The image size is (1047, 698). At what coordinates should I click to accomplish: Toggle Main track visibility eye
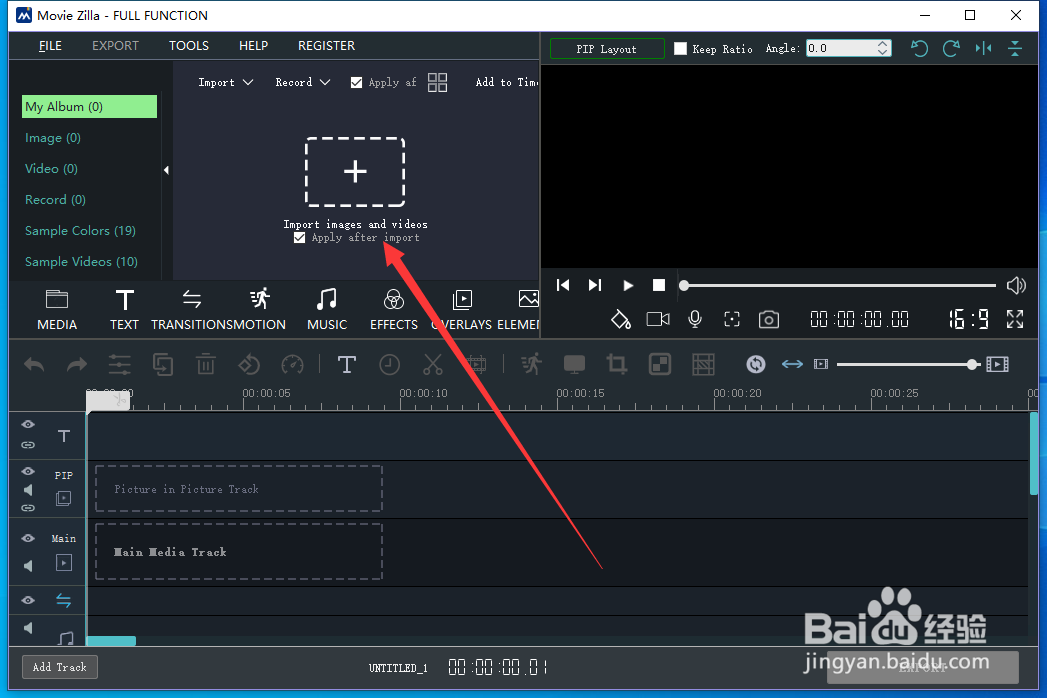pyautogui.click(x=28, y=538)
